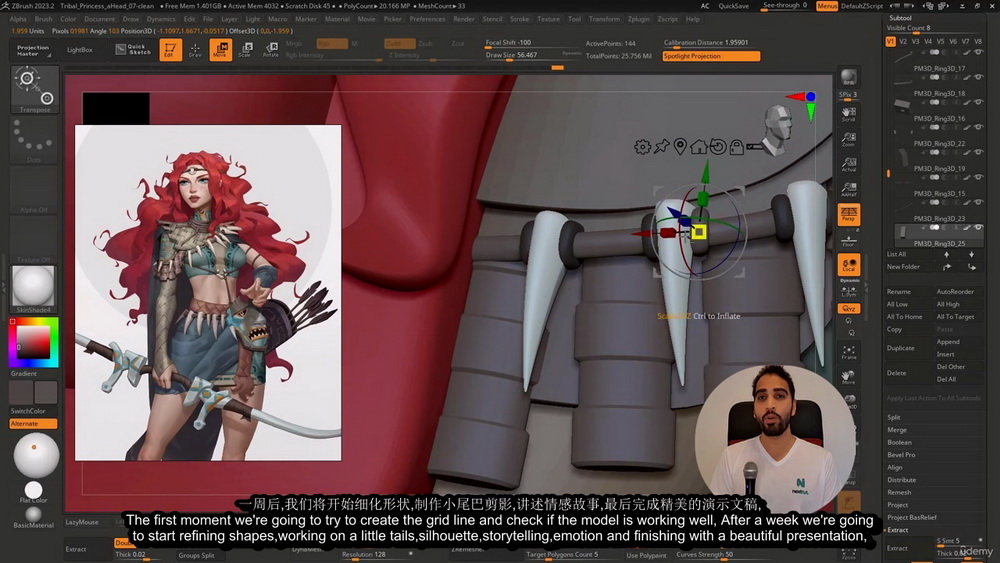
Task: Open the Texture menu
Action: (548, 19)
